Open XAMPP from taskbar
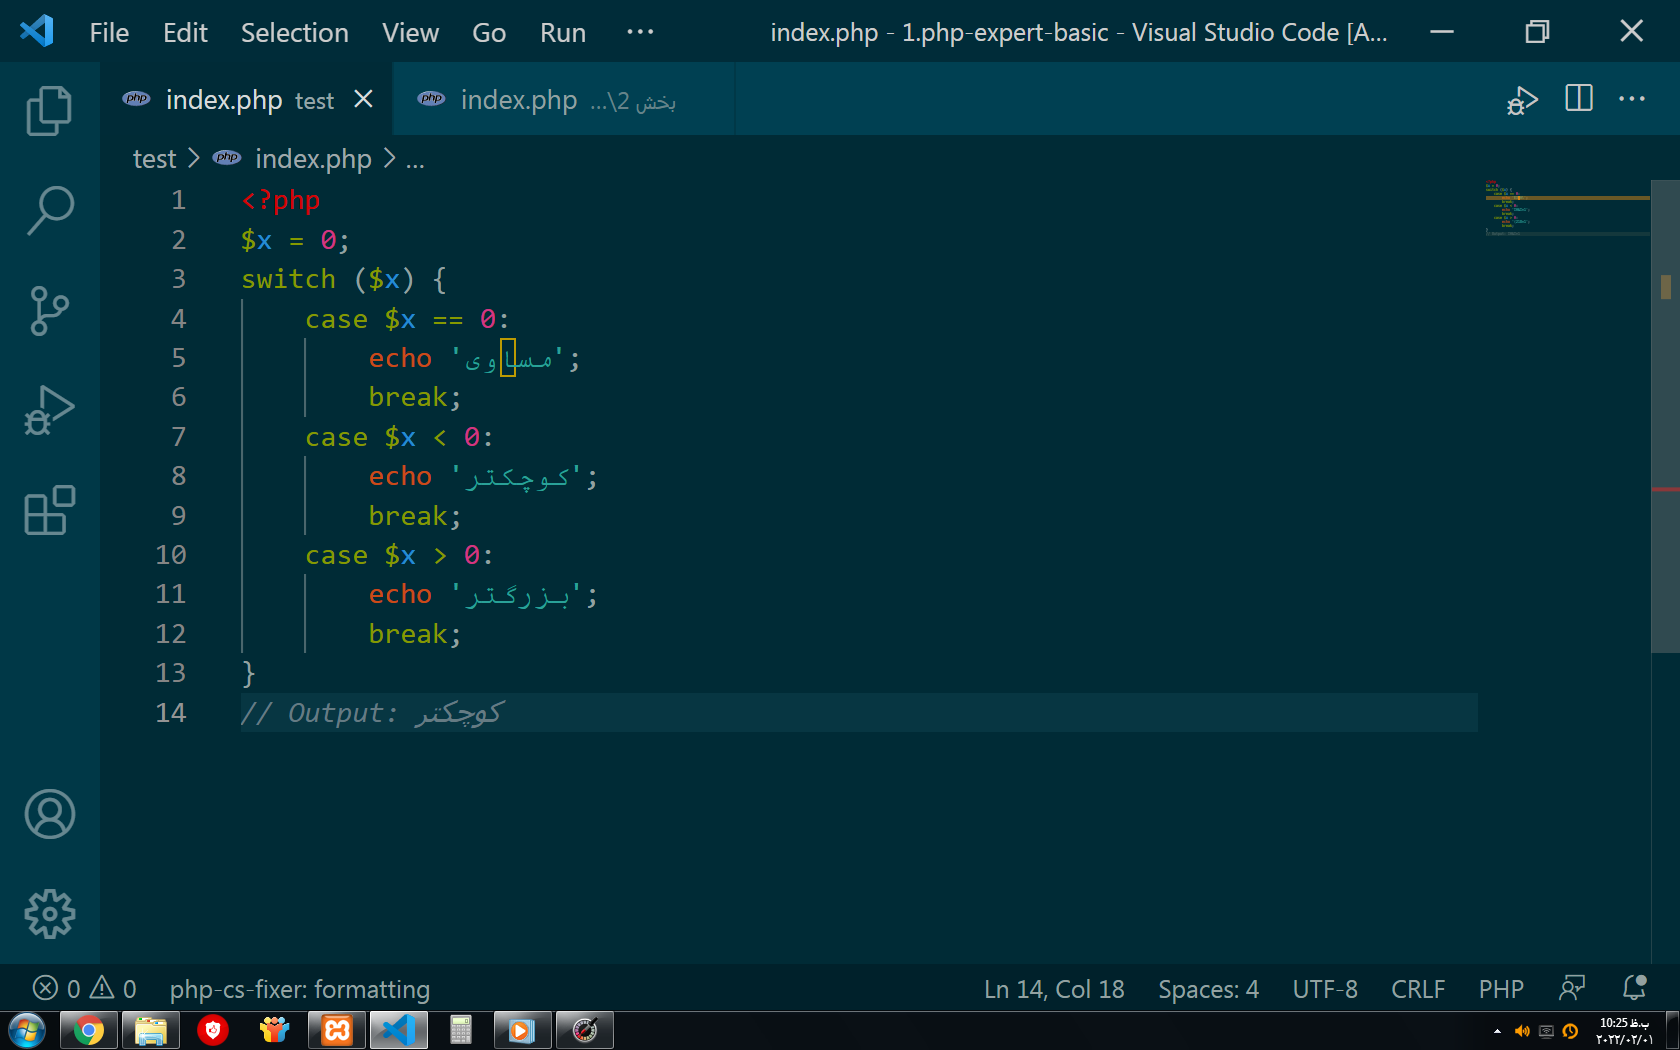 337,1030
